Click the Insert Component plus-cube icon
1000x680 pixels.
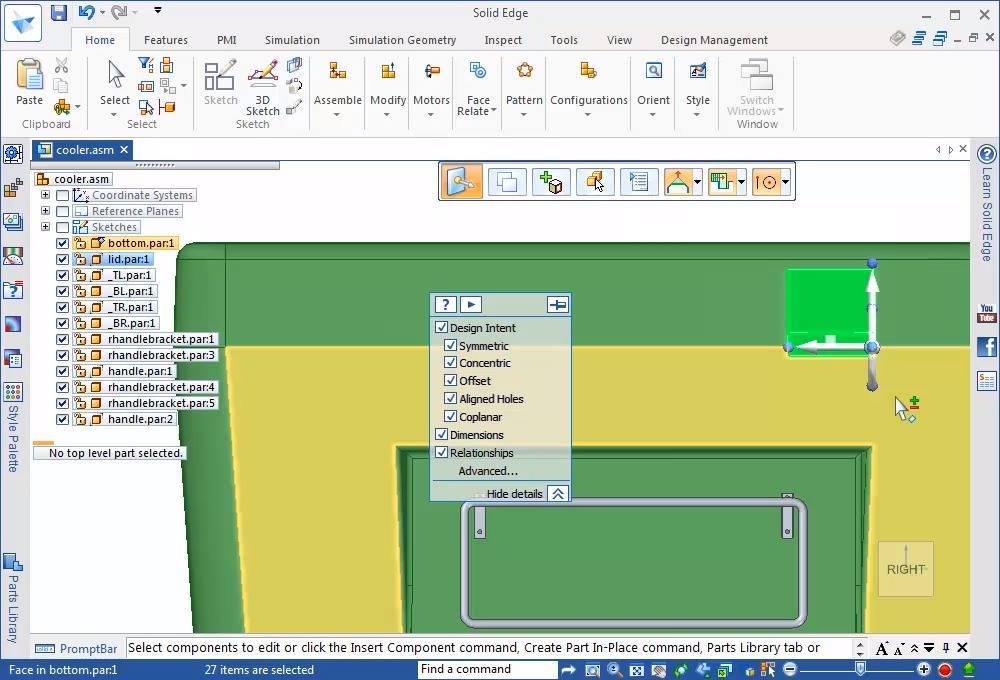coord(550,182)
